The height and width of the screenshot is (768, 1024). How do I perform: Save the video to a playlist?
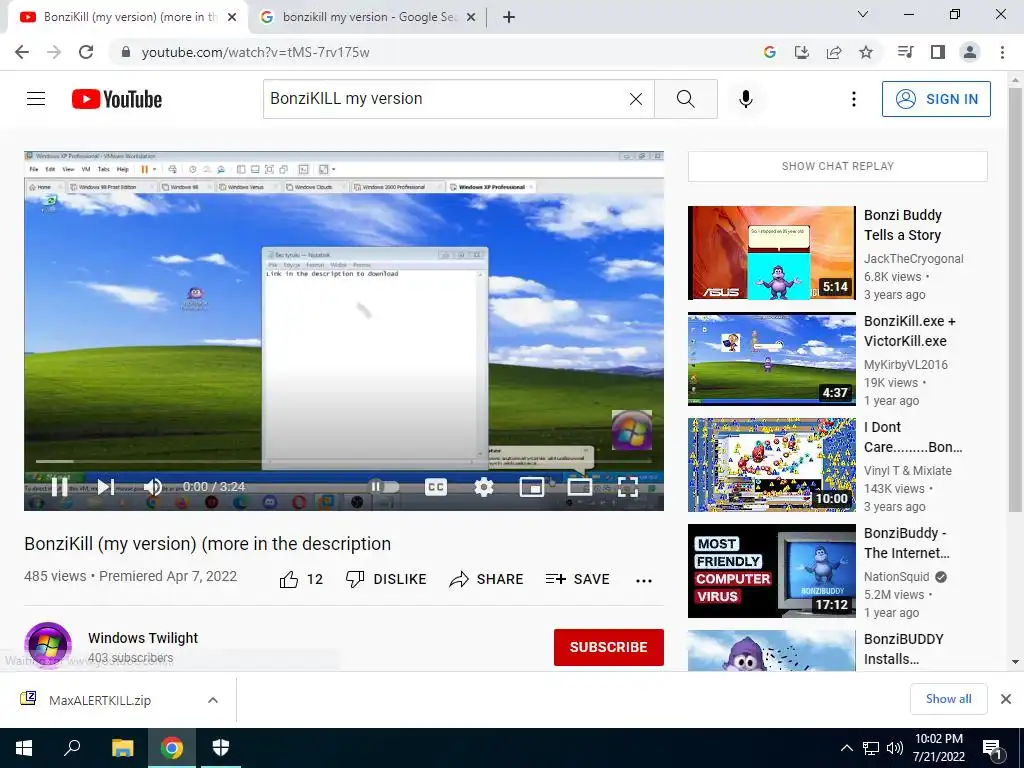click(577, 579)
